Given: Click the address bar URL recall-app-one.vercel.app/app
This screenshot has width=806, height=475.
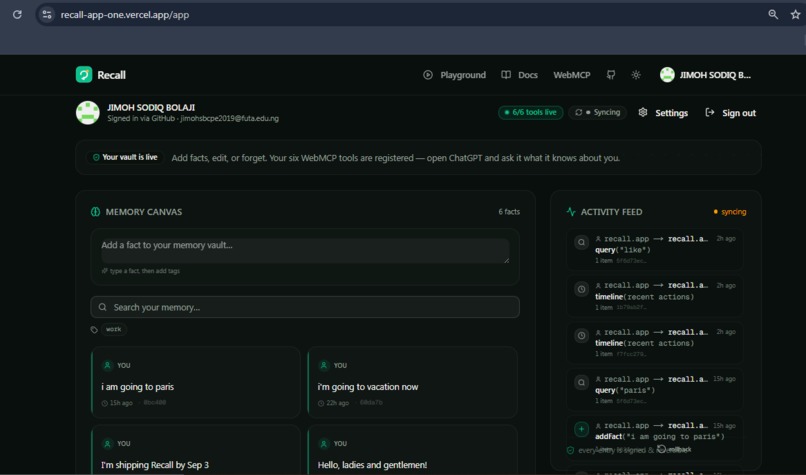Looking at the screenshot, I should [125, 15].
